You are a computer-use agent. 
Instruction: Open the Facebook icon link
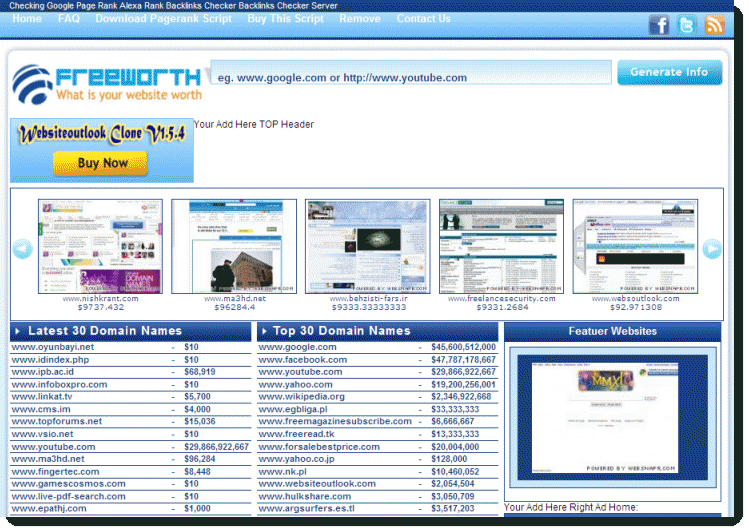pyautogui.click(x=658, y=24)
